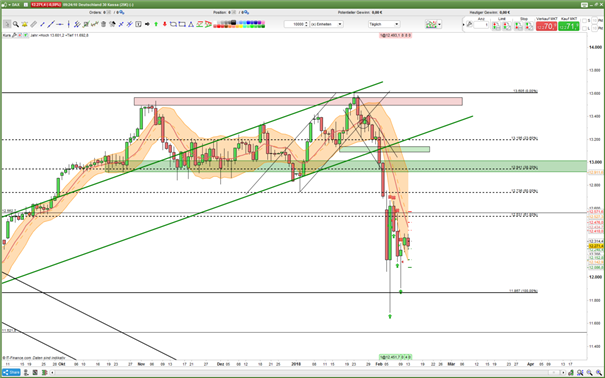Place a green up arrow marker
The width and height of the screenshot is (605, 378).
pos(156,24)
